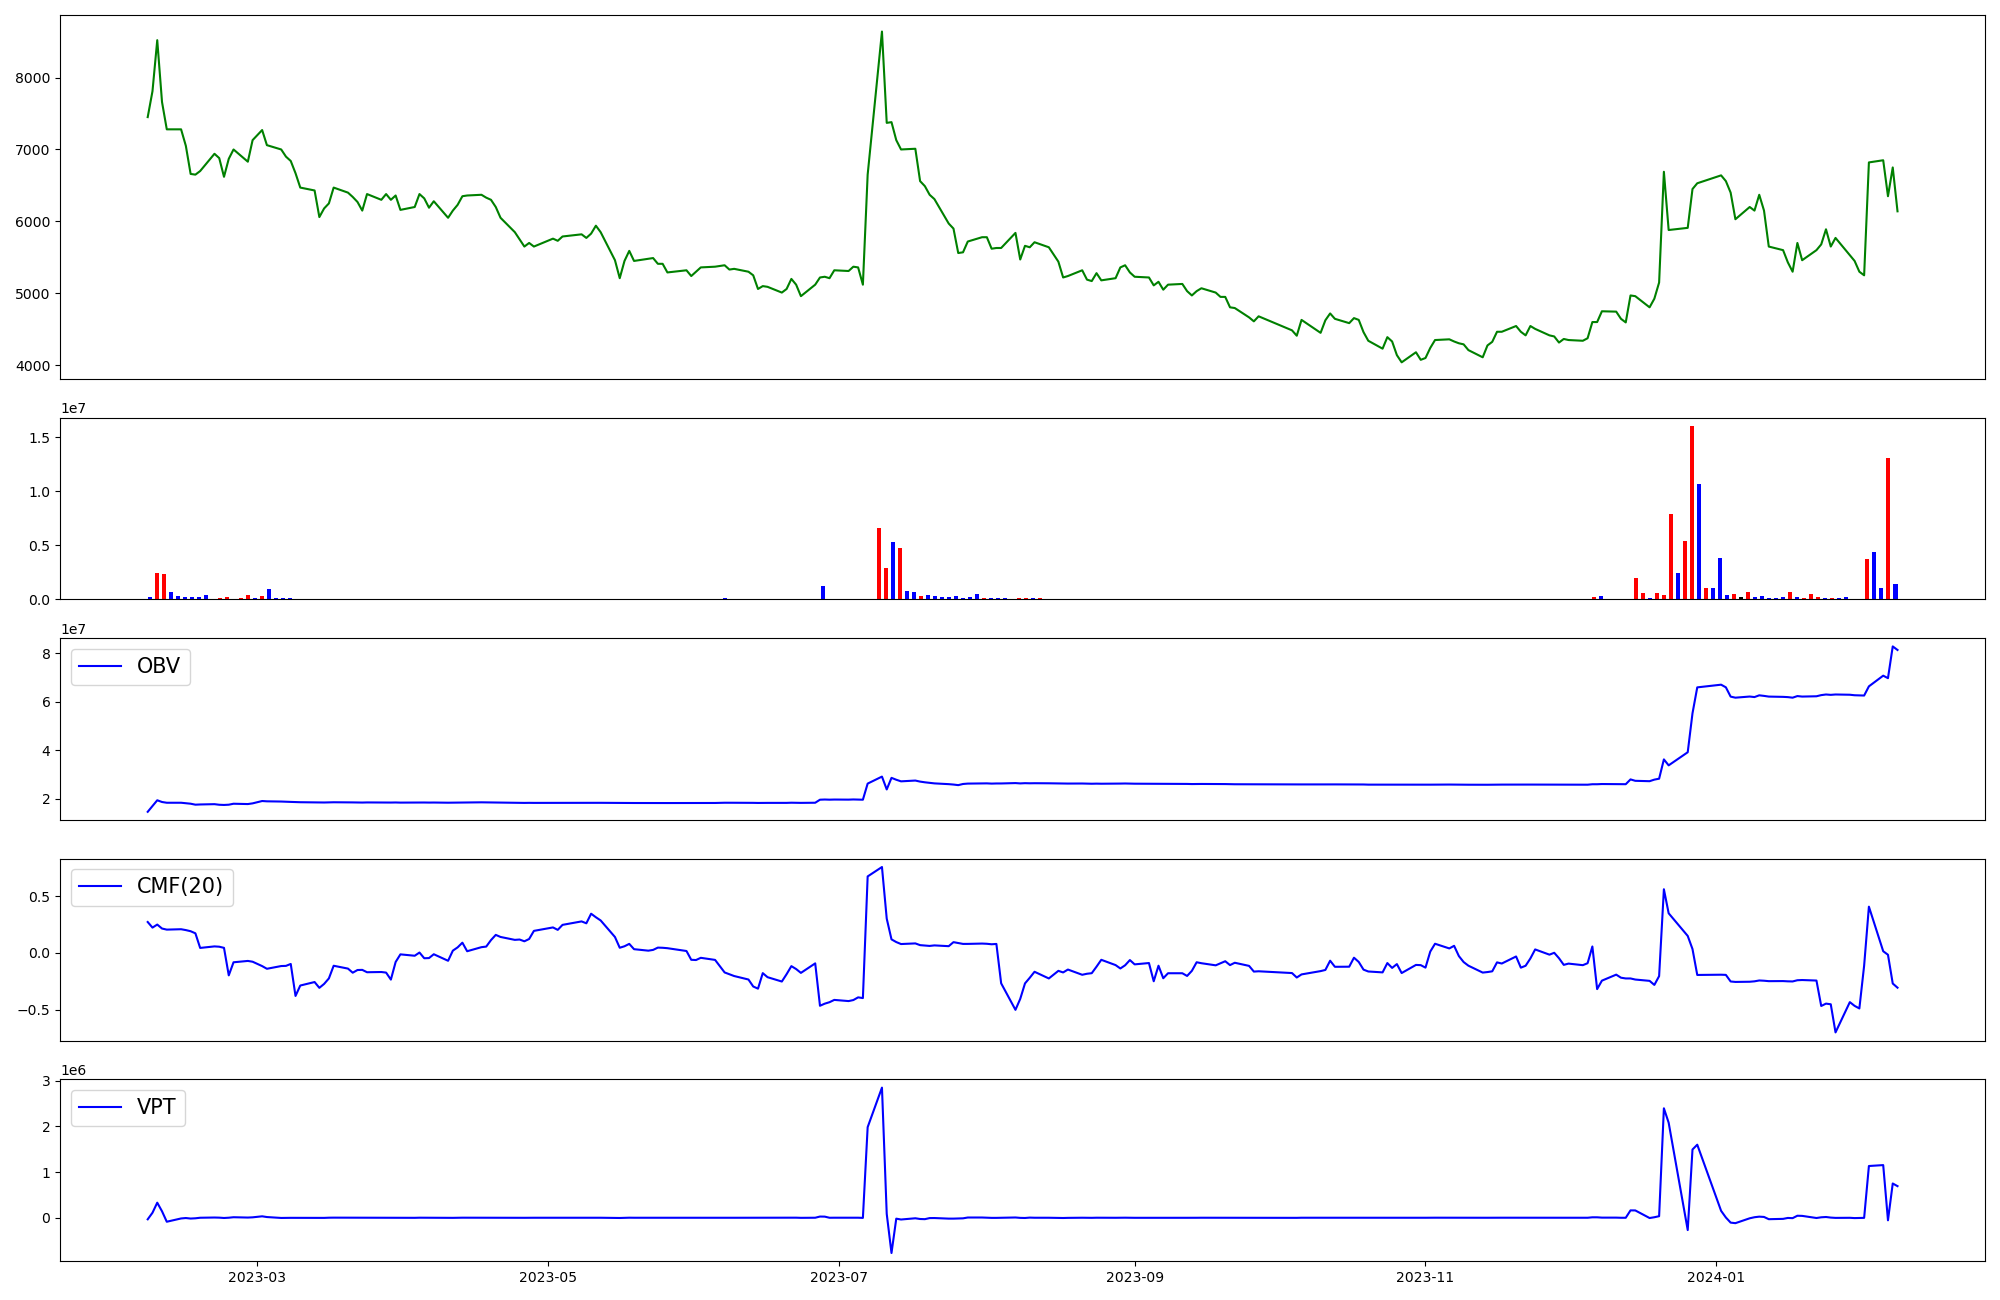
Task: Click the 1.5 tick on volume axis
Action: [x=41, y=438]
